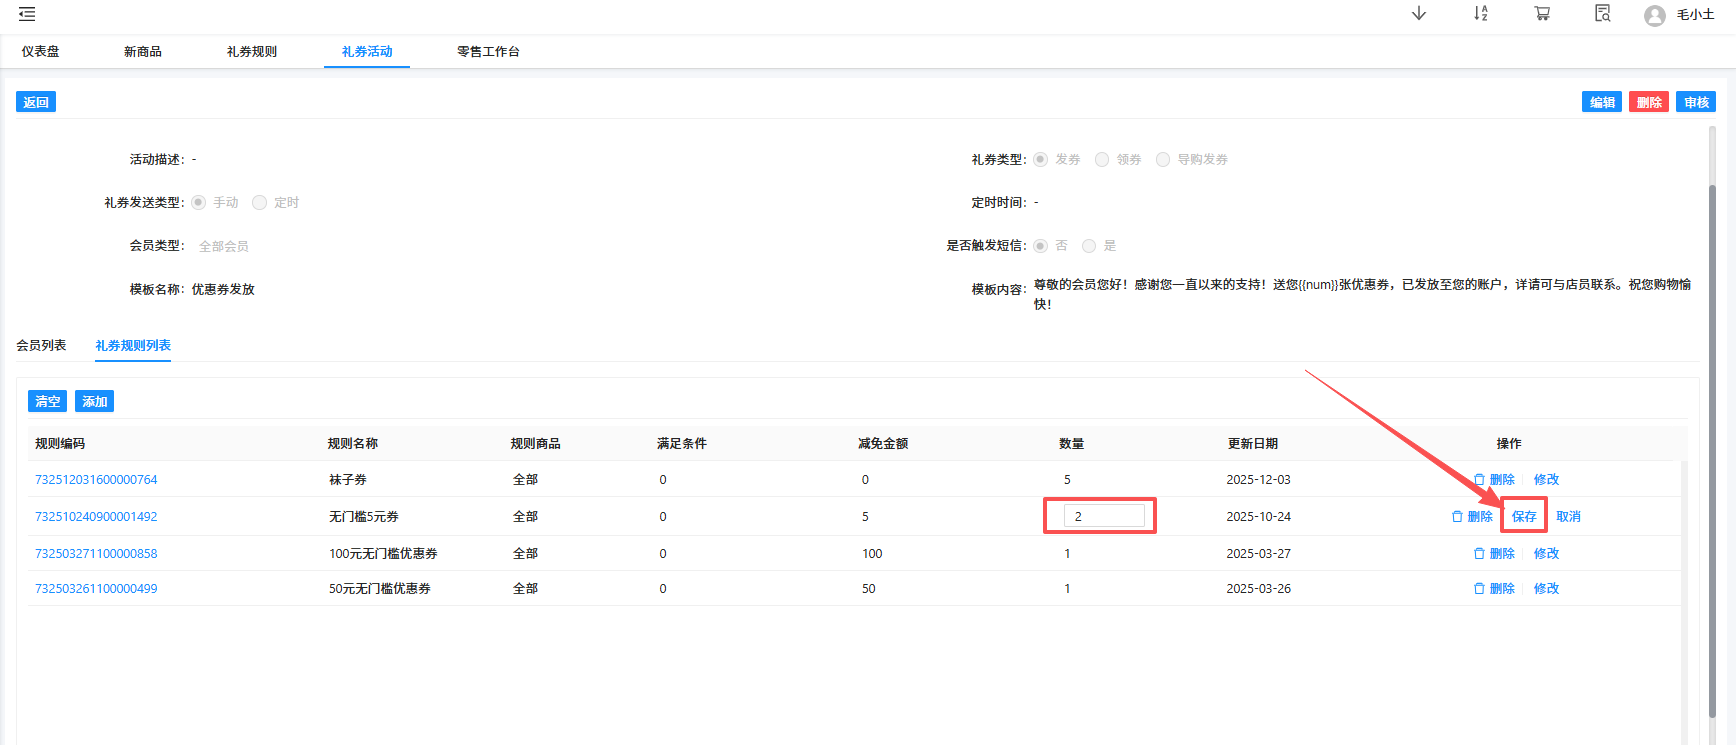This screenshot has width=1736, height=745.
Task: Select 否 for SMS trigger
Action: 1041,245
